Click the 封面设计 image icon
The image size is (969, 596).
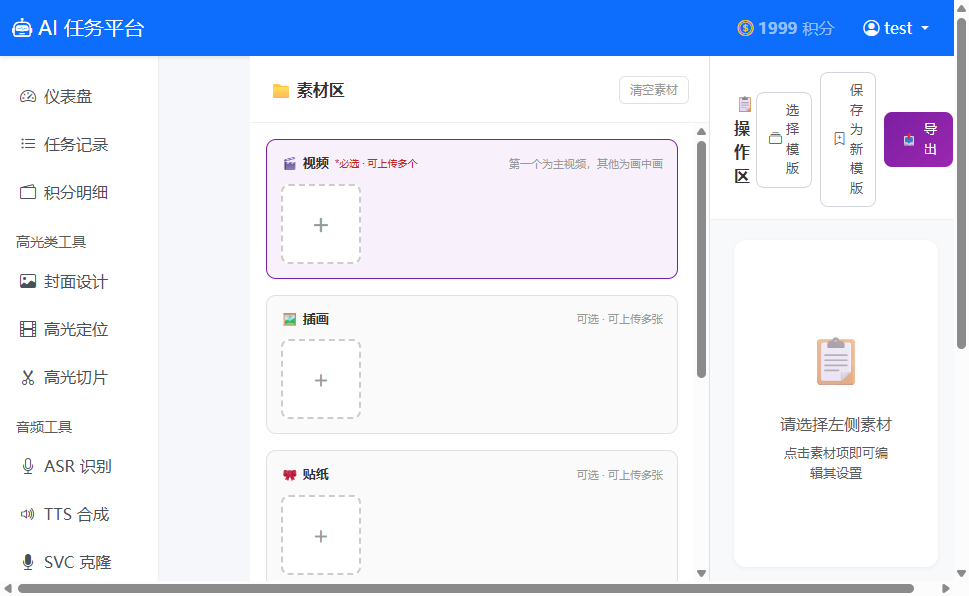tap(28, 281)
